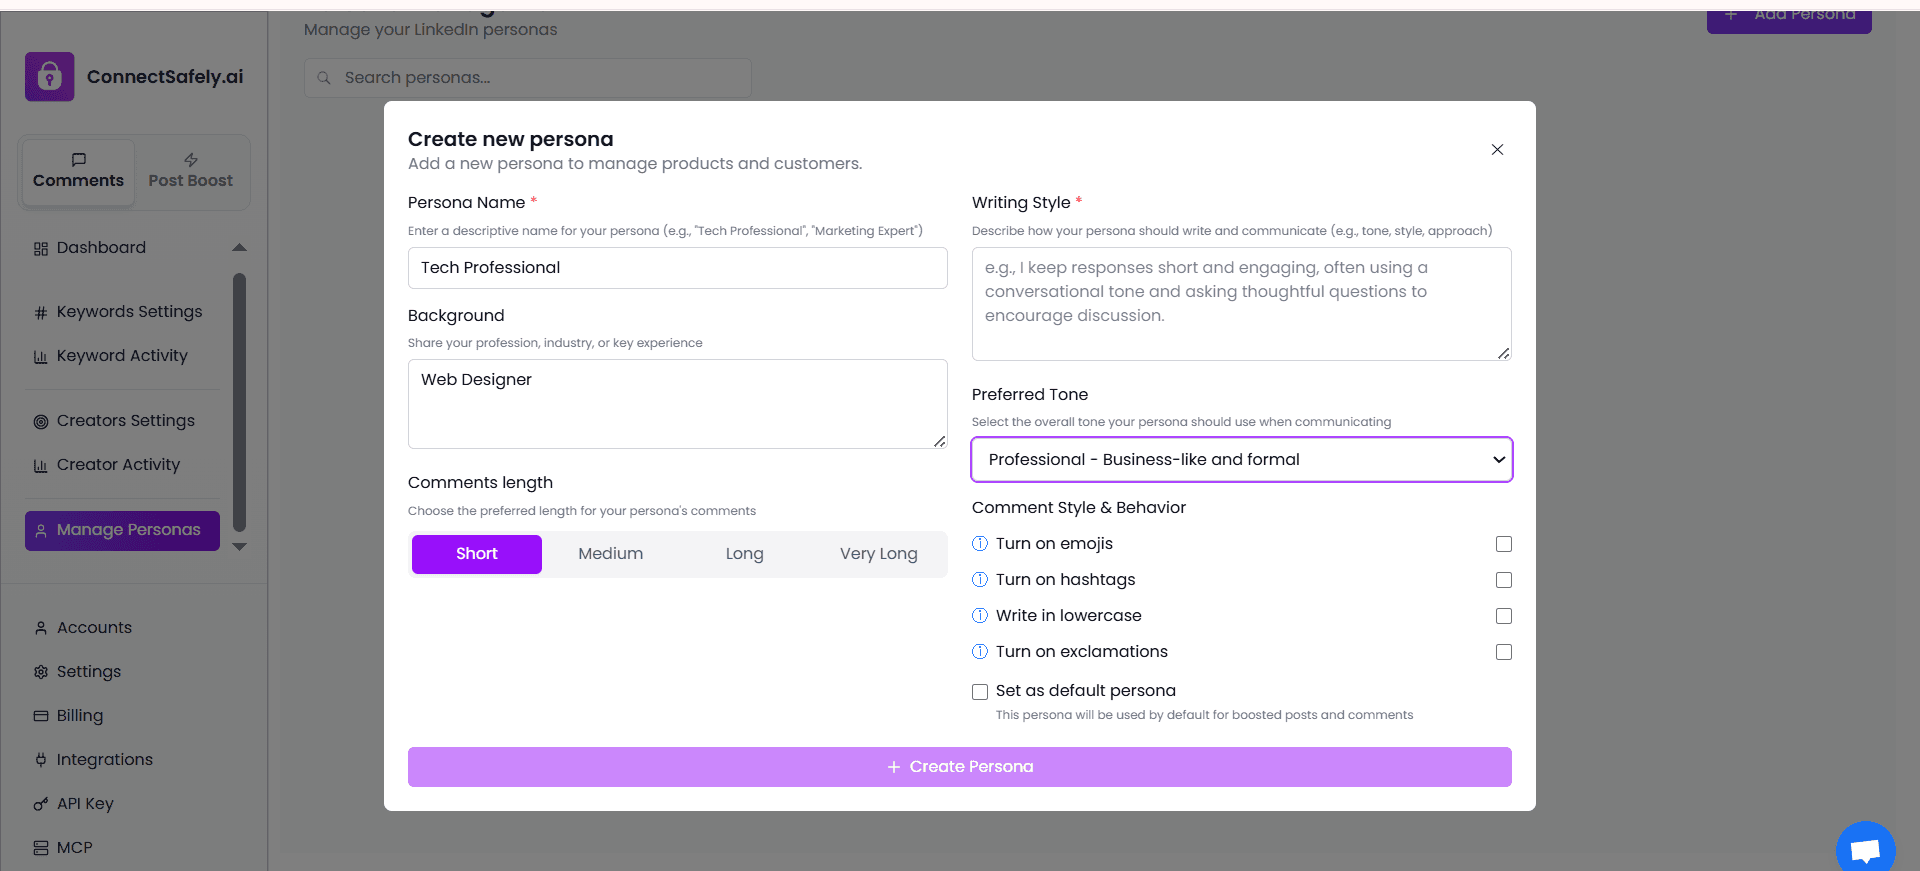The width and height of the screenshot is (1920, 871).
Task: Collapse the Dashboard section chevron
Action: 239,247
